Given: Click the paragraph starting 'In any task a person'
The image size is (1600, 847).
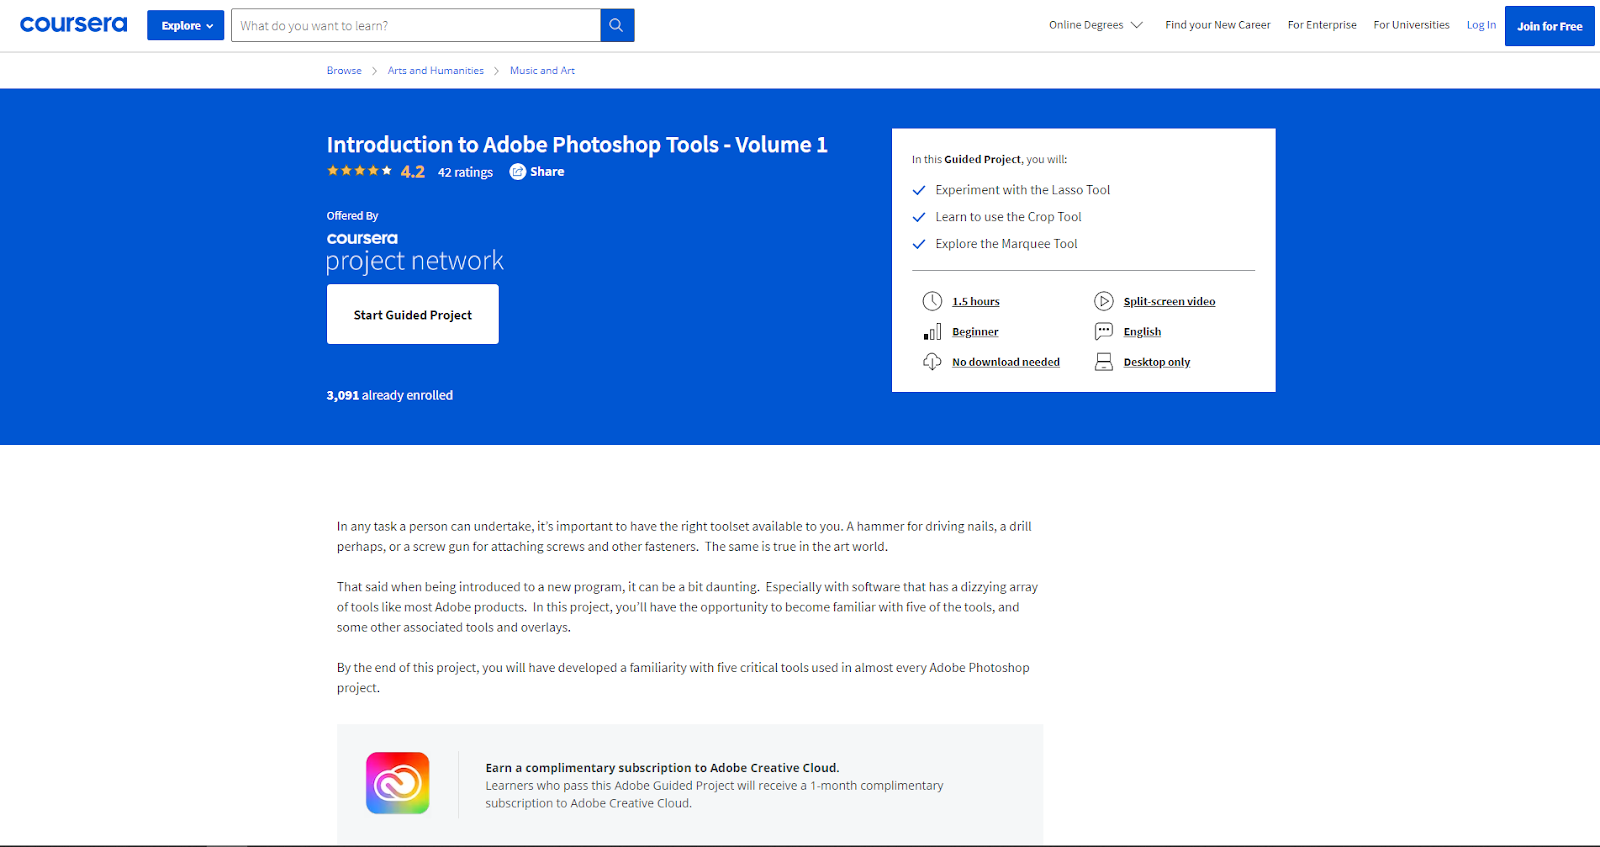Looking at the screenshot, I should coord(684,537).
